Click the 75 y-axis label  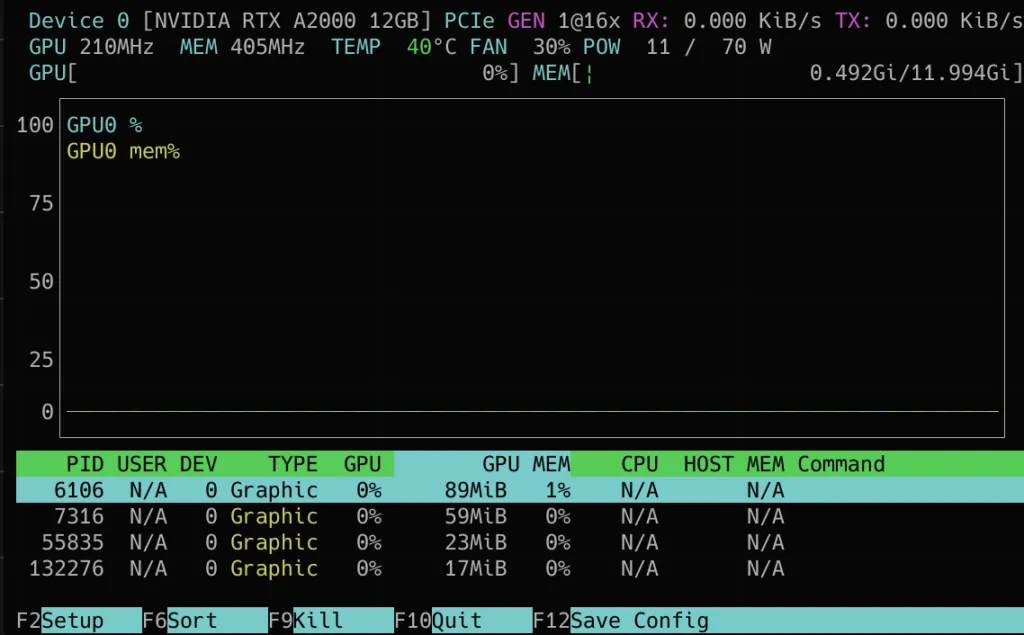pos(41,203)
